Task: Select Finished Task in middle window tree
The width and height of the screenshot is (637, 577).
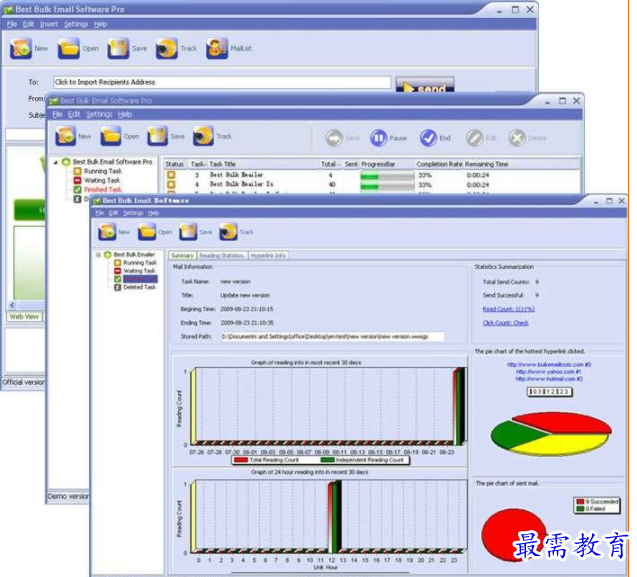Action: (103, 189)
